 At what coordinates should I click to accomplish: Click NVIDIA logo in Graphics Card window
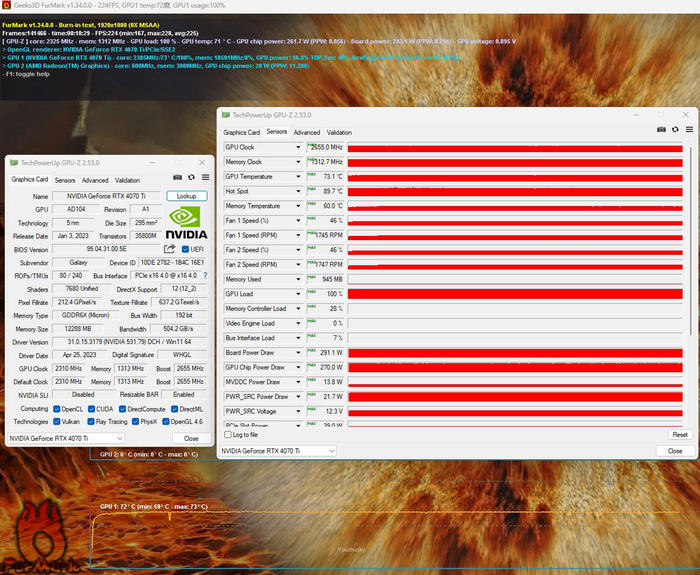186,223
